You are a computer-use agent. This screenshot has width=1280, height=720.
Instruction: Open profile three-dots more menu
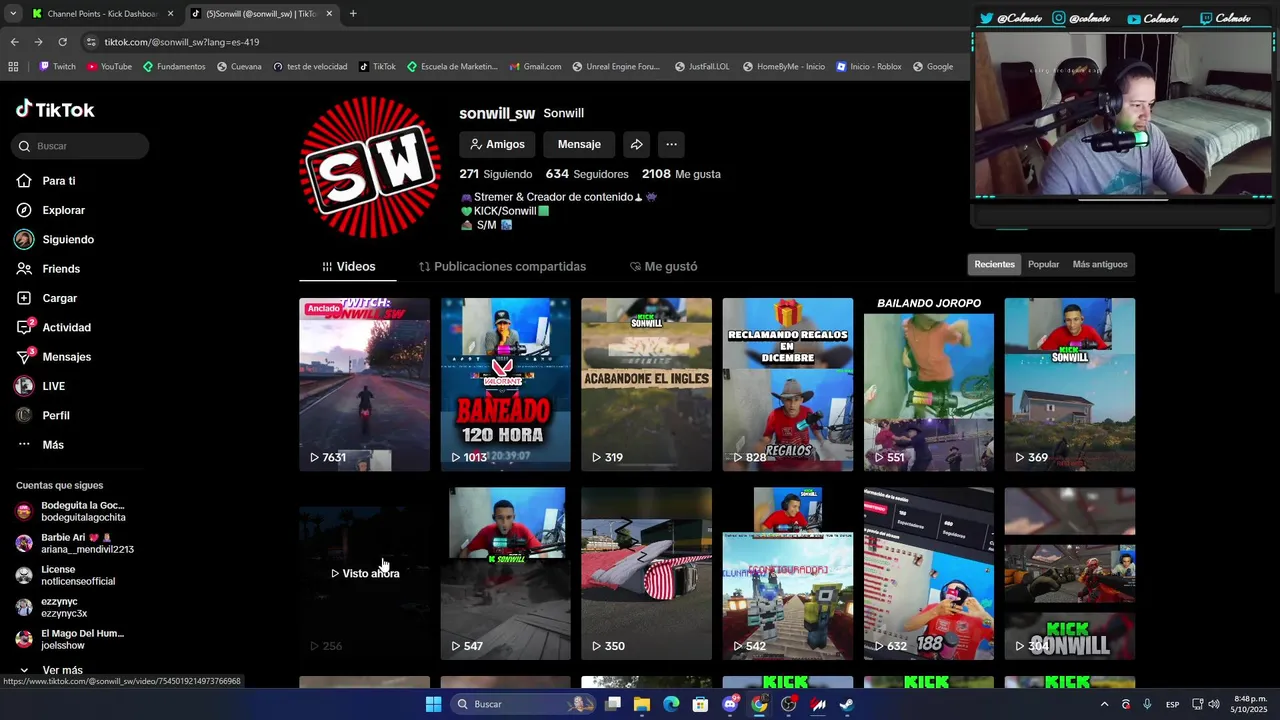tap(671, 144)
